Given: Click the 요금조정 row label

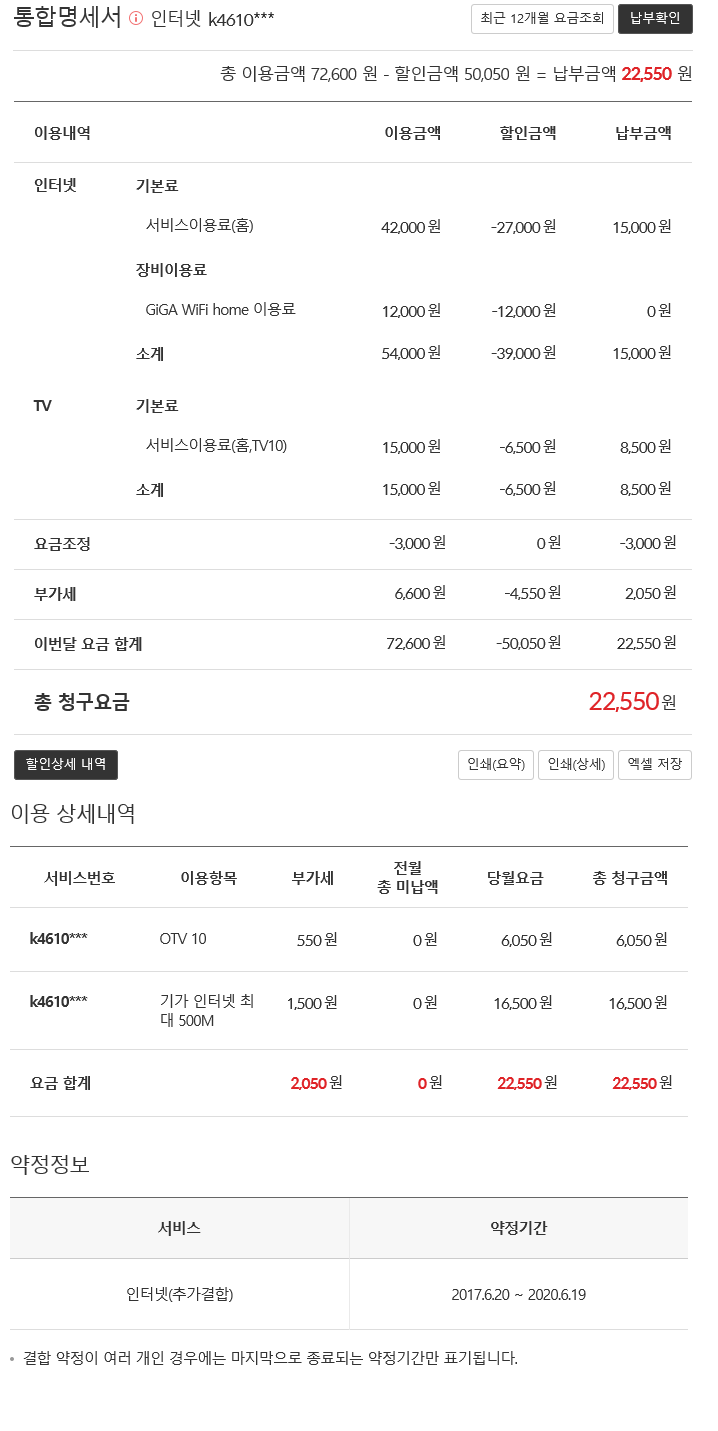Looking at the screenshot, I should [x=62, y=544].
